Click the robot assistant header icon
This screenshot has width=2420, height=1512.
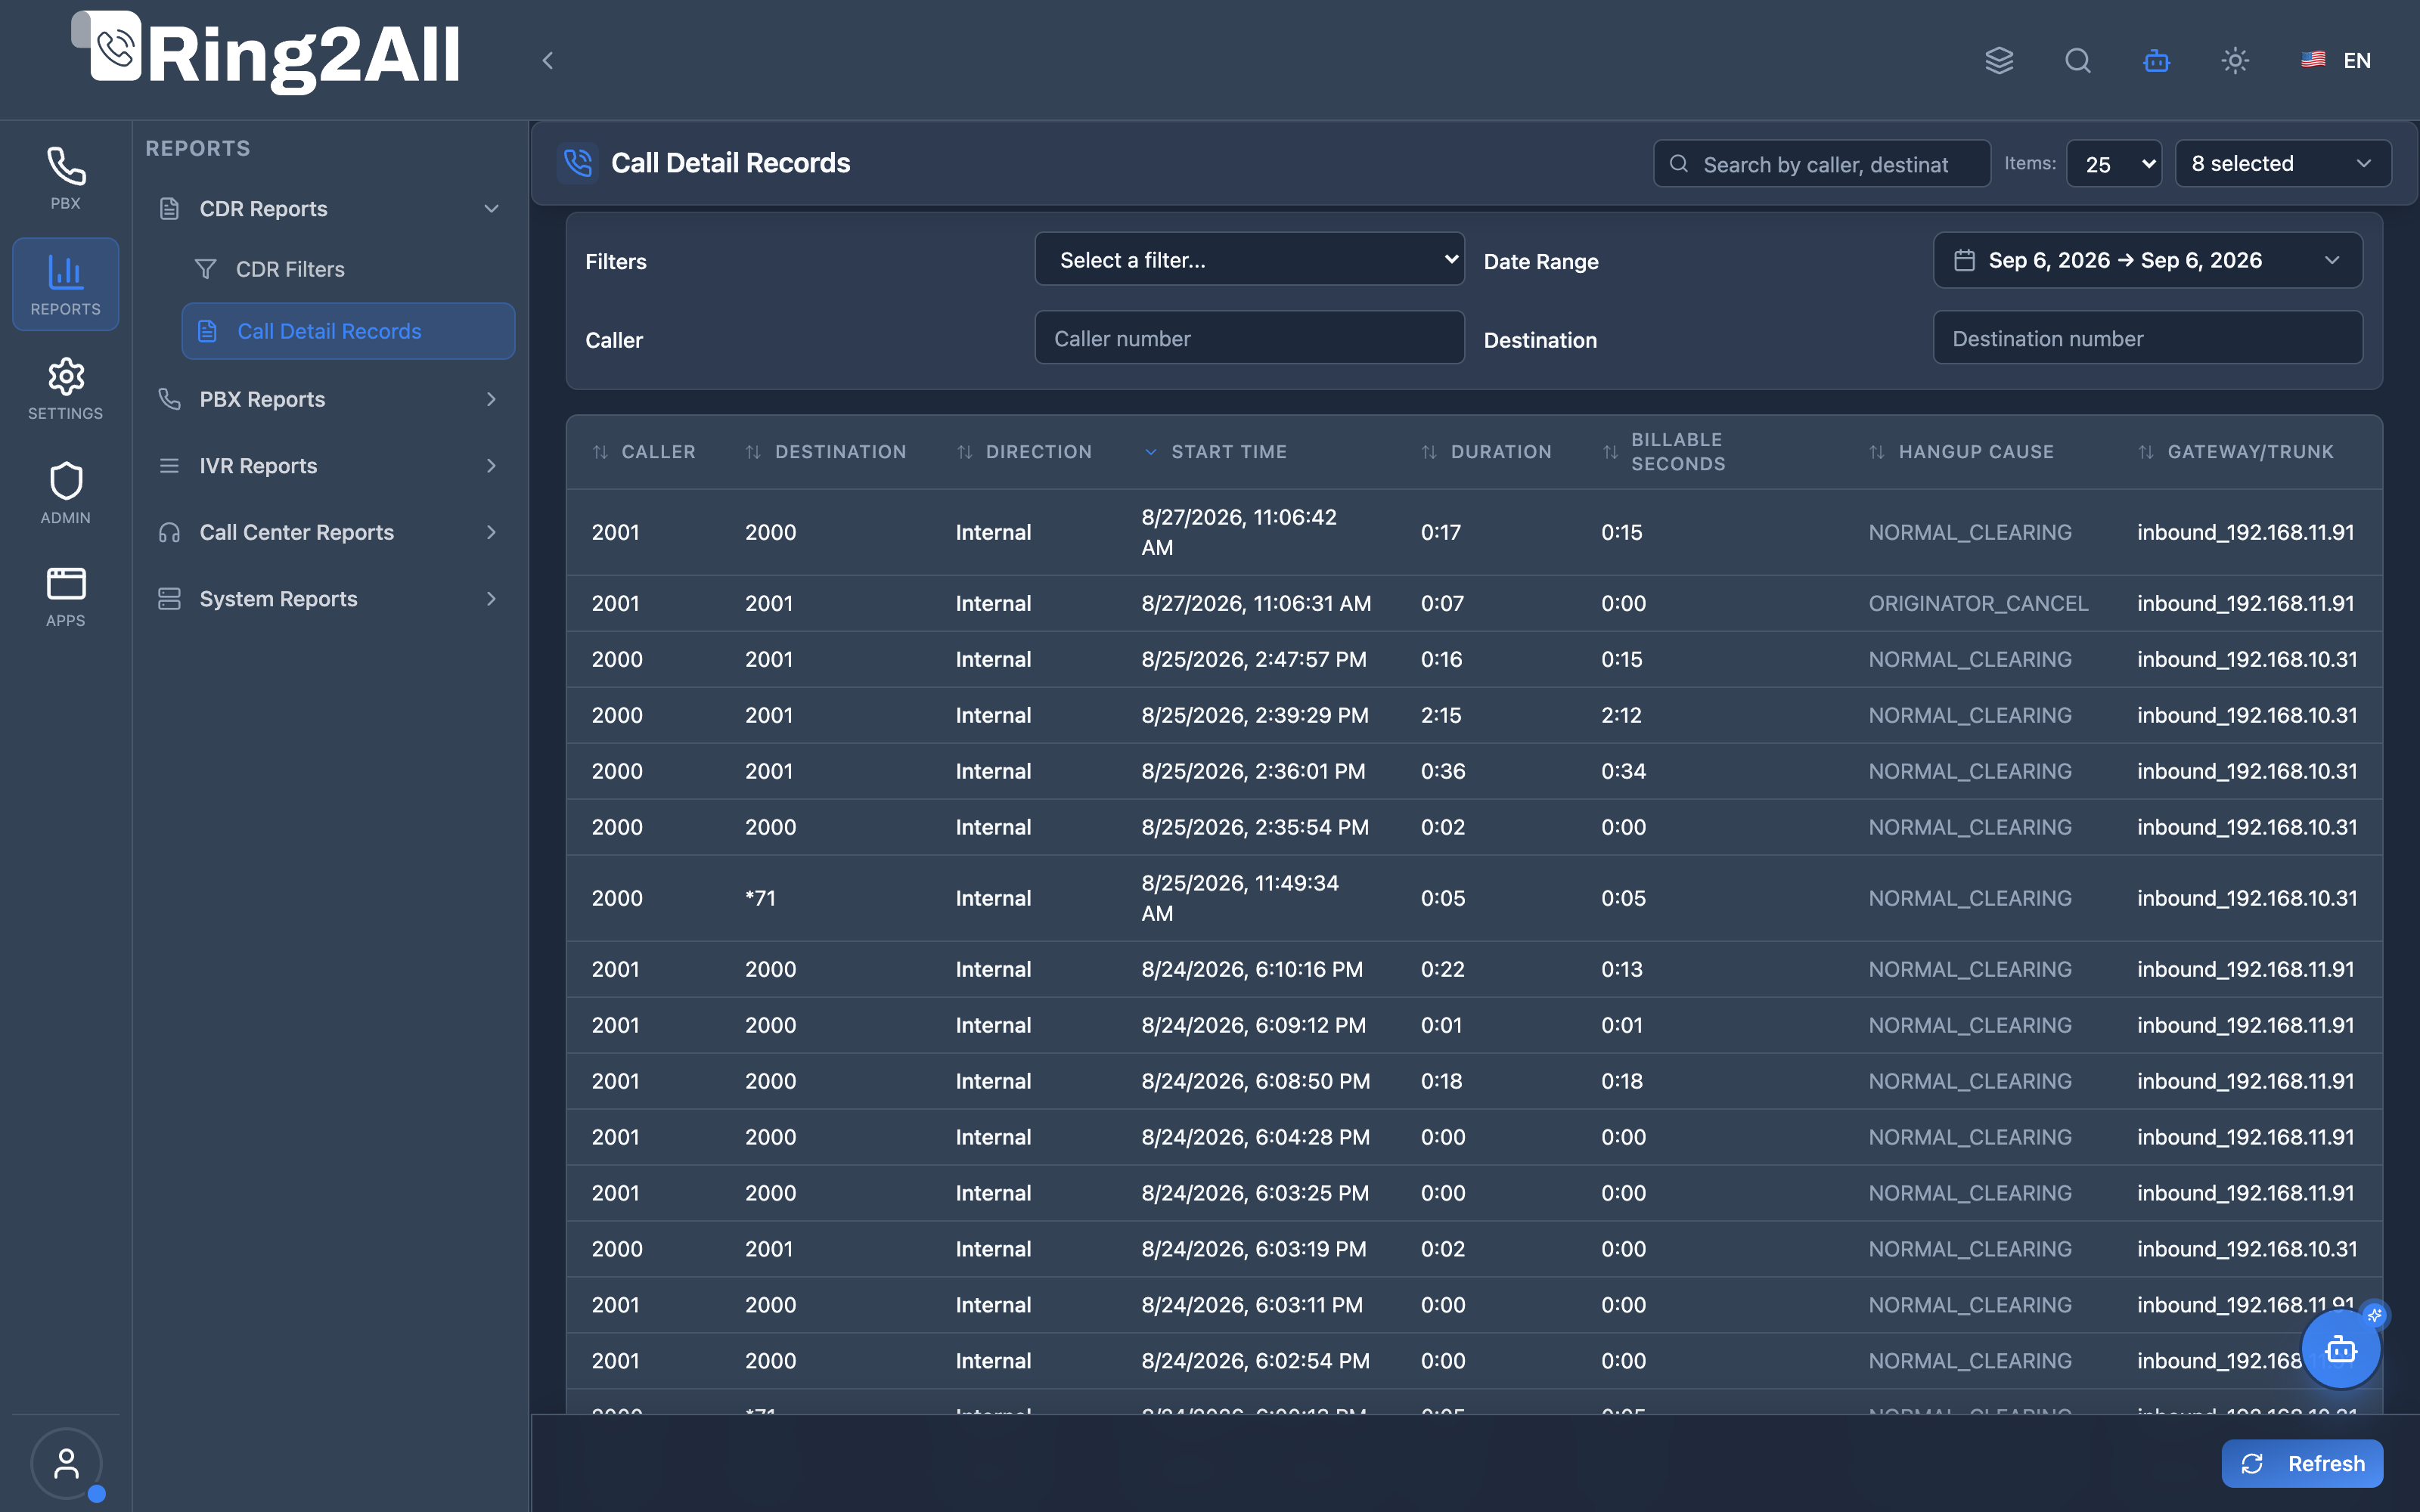tap(2157, 61)
